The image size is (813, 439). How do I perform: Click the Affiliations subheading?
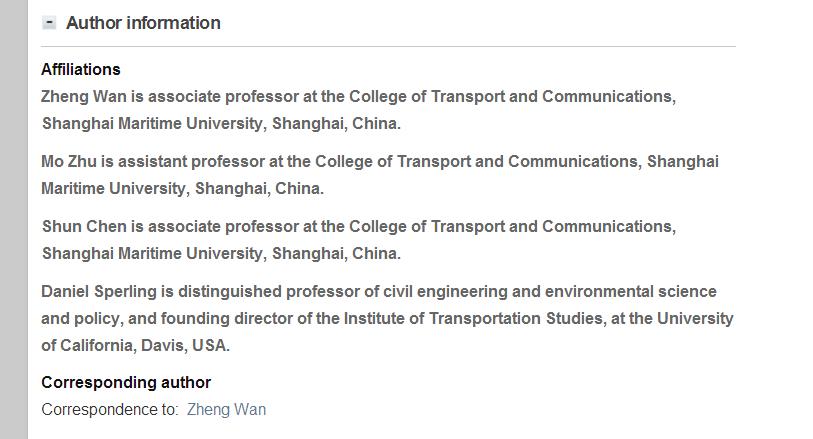pos(81,69)
